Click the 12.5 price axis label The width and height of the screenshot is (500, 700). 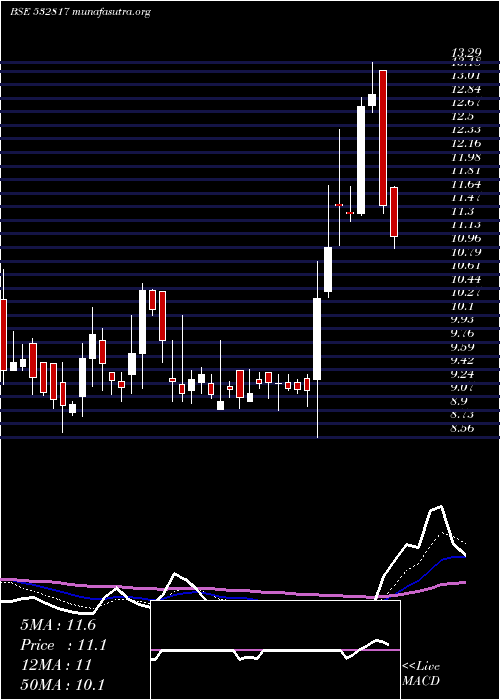pos(462,117)
